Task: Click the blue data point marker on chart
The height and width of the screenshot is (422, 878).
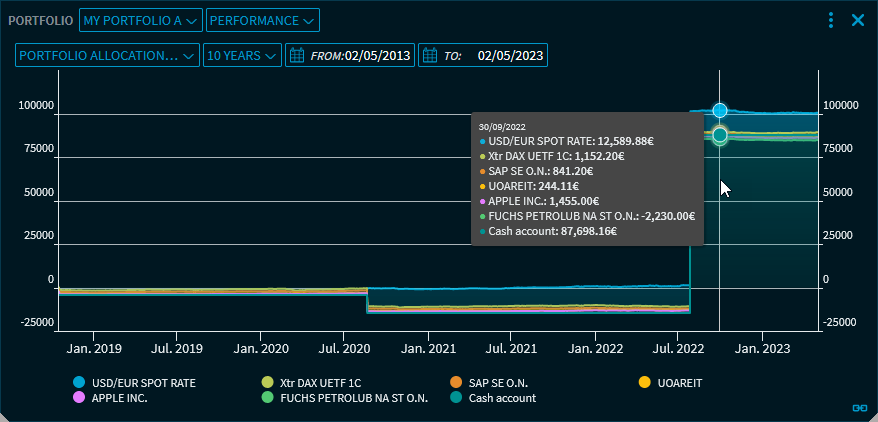Action: 719,110
